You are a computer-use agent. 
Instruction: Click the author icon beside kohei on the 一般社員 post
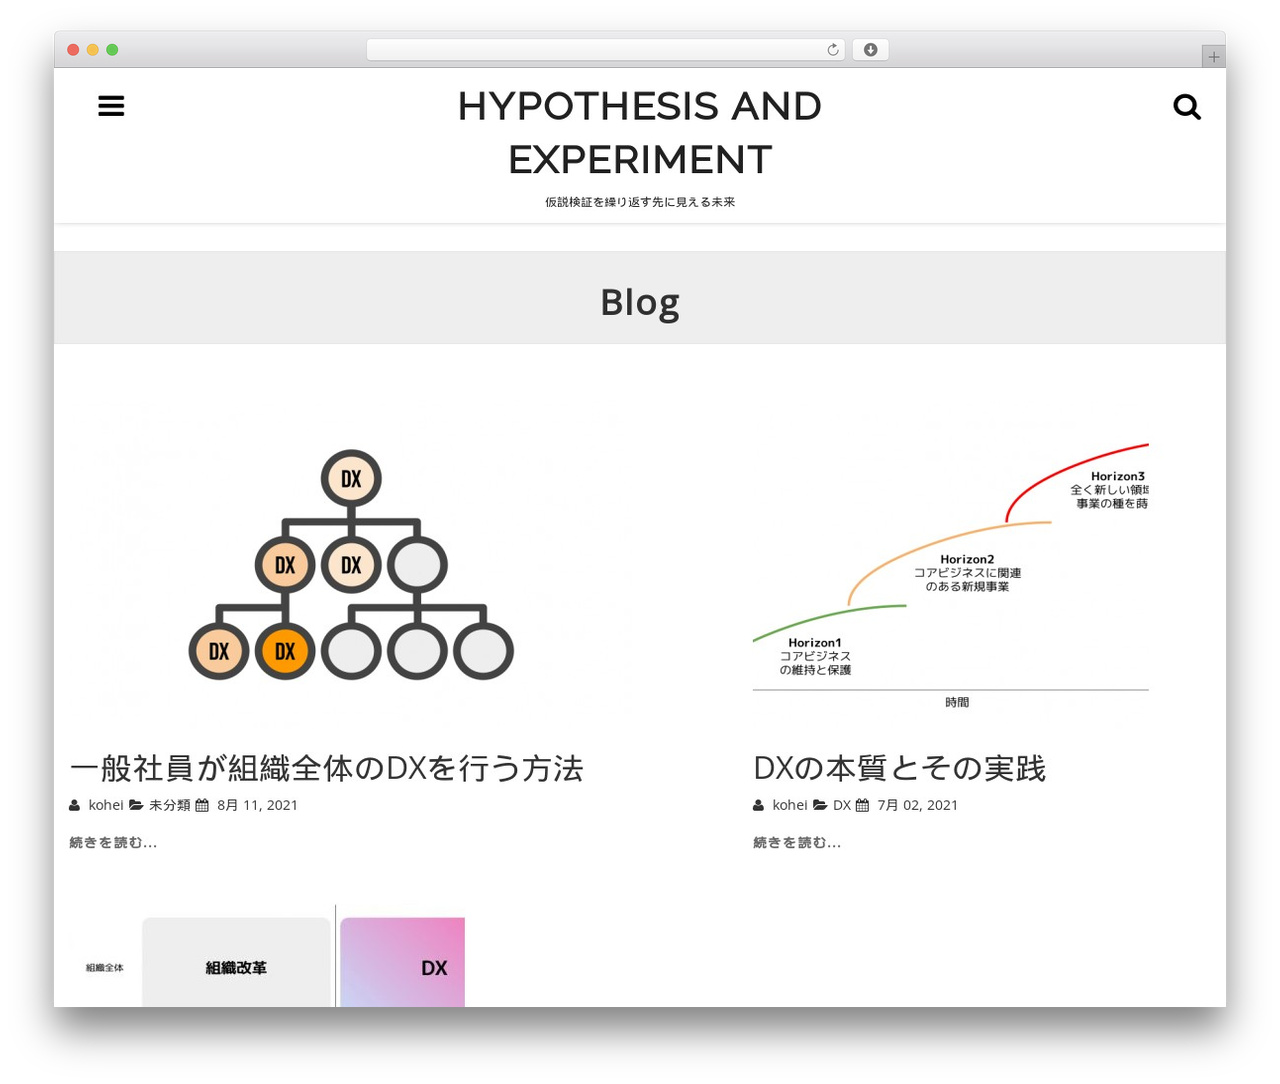(75, 805)
